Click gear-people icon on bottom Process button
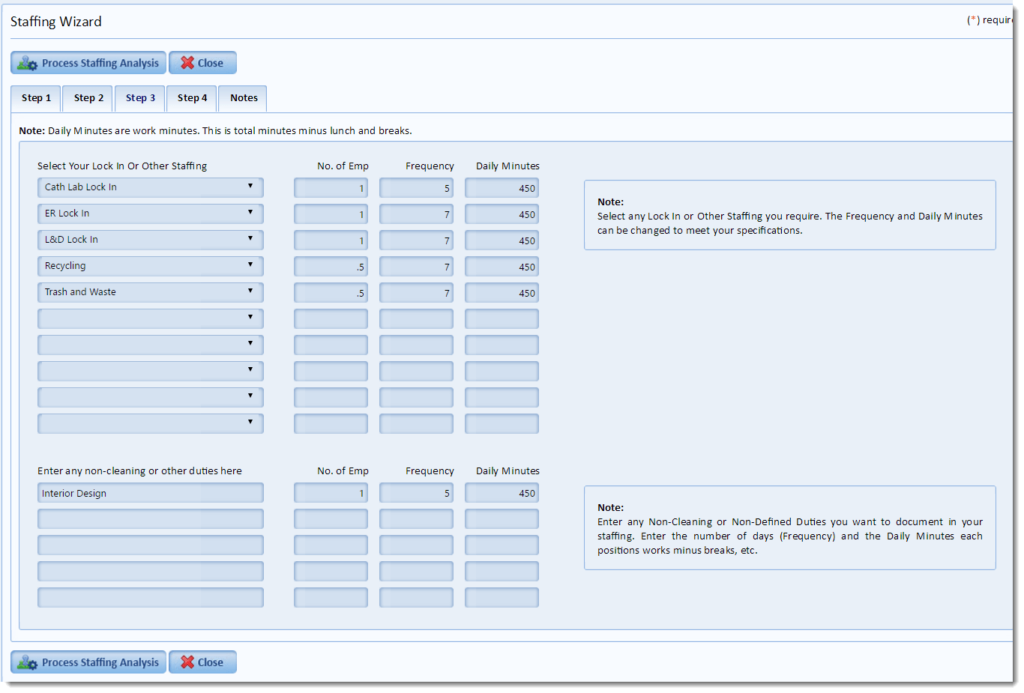This screenshot has width=1024, height=693. coord(27,663)
